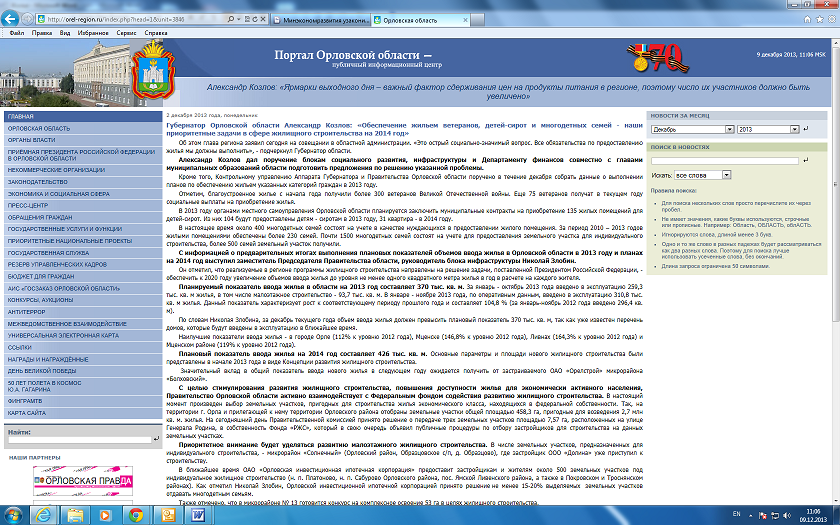The image size is (840, 525).
Task: Open АНТИТЕРРОР sidebar link
Action: tap(83, 312)
